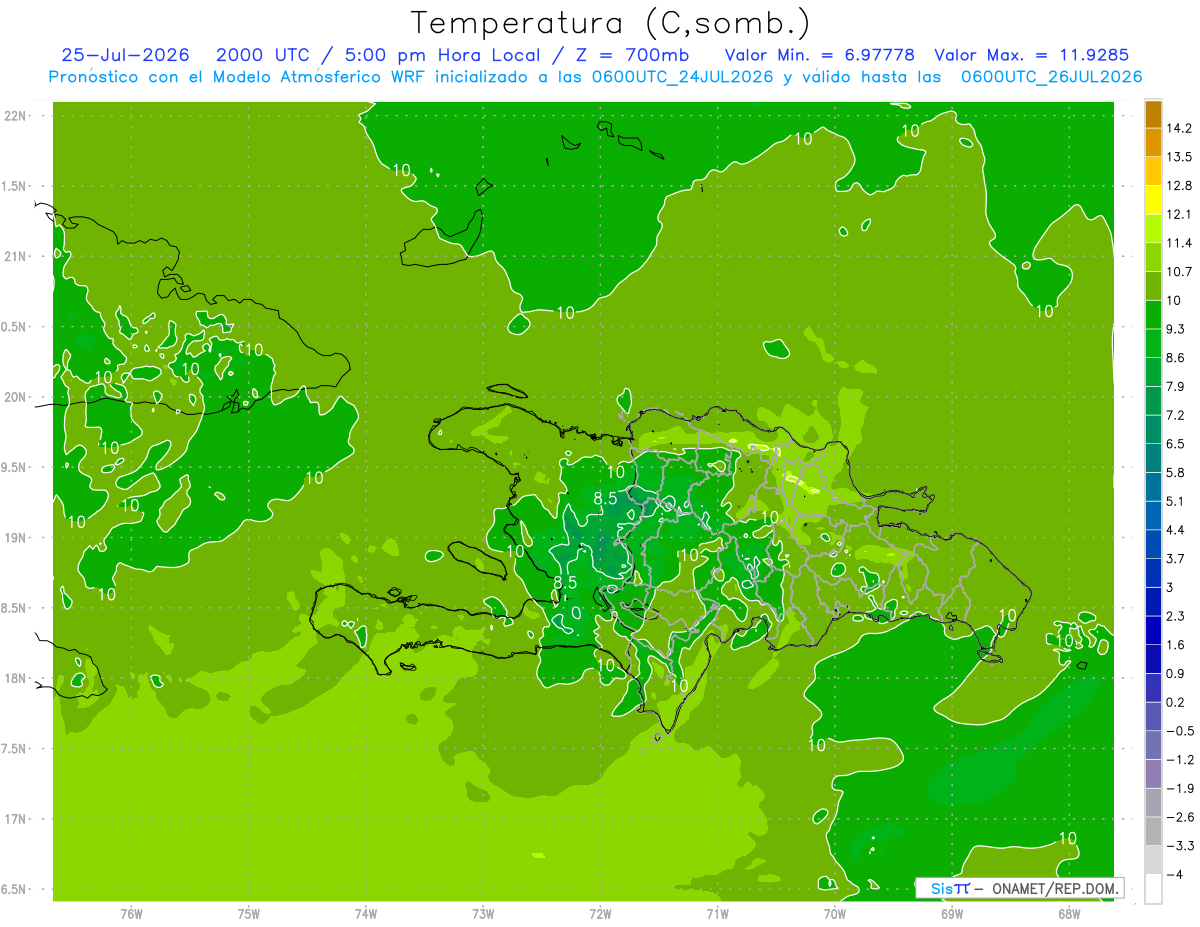Click the '-1.9' colorbar label
The image size is (1200, 927).
1180,788
